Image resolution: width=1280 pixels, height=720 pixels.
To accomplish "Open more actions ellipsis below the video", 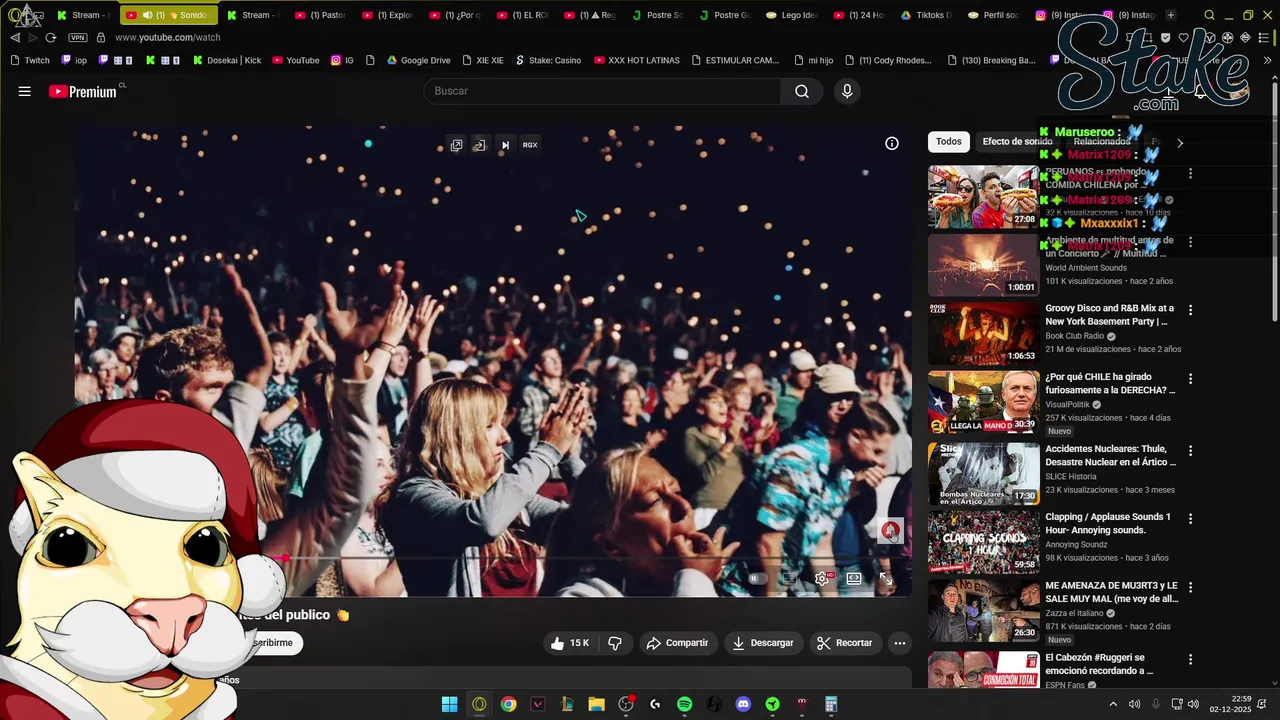I will (900, 643).
